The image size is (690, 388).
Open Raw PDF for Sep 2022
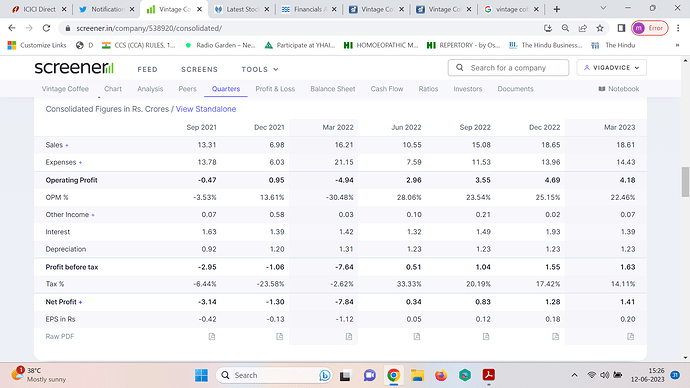coord(486,337)
